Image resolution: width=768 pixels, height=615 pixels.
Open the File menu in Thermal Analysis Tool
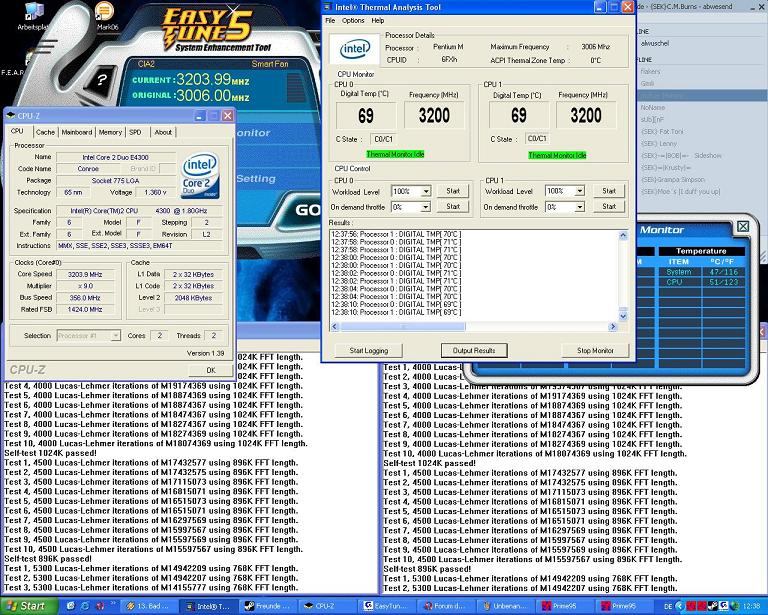330,21
